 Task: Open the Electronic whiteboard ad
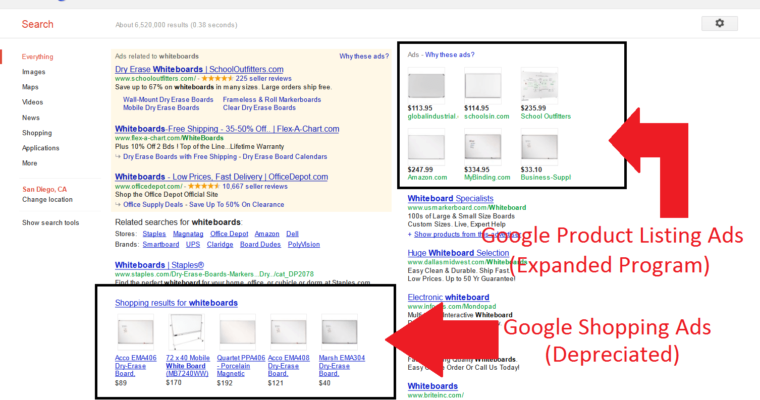[448, 297]
